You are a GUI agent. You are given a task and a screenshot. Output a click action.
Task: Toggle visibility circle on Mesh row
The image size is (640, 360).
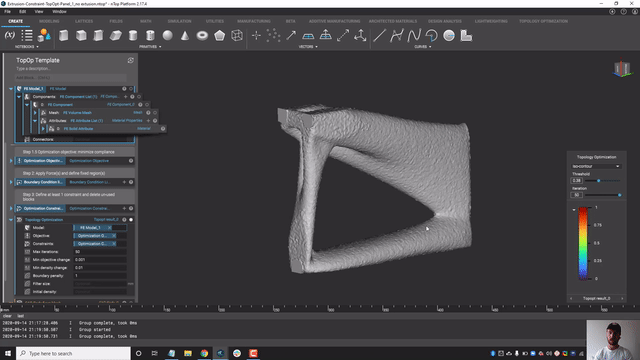click(x=155, y=113)
